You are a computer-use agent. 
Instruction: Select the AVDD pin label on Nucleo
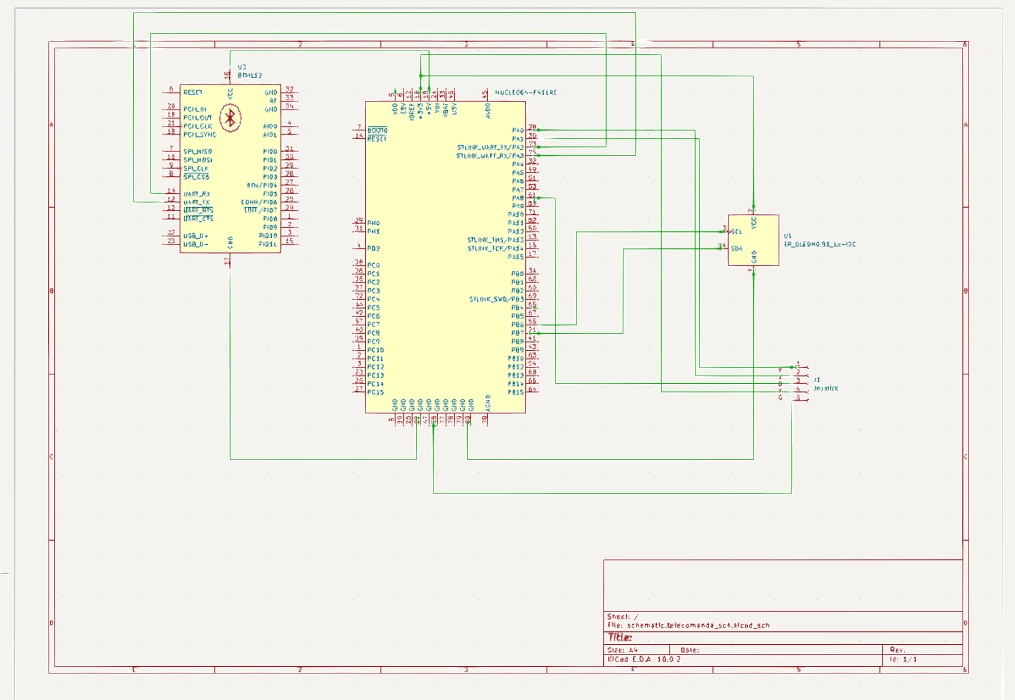[488, 111]
